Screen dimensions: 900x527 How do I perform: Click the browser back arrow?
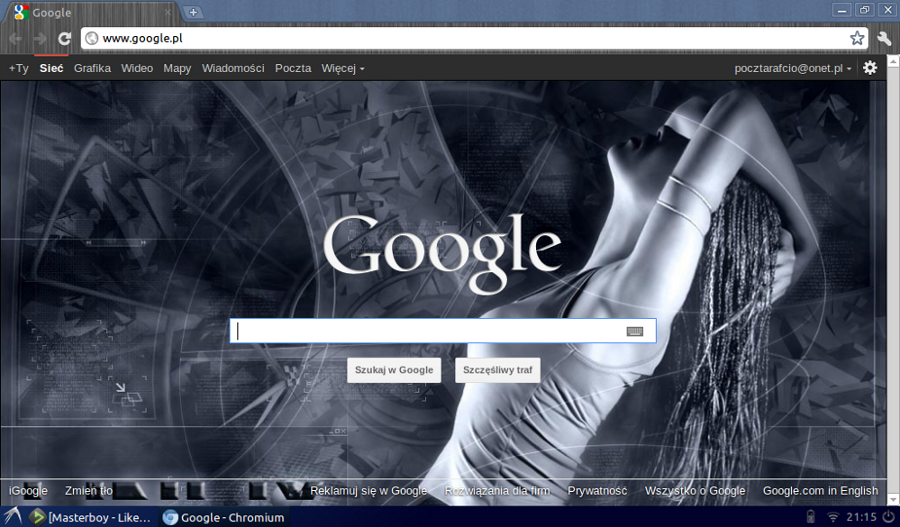pos(15,38)
